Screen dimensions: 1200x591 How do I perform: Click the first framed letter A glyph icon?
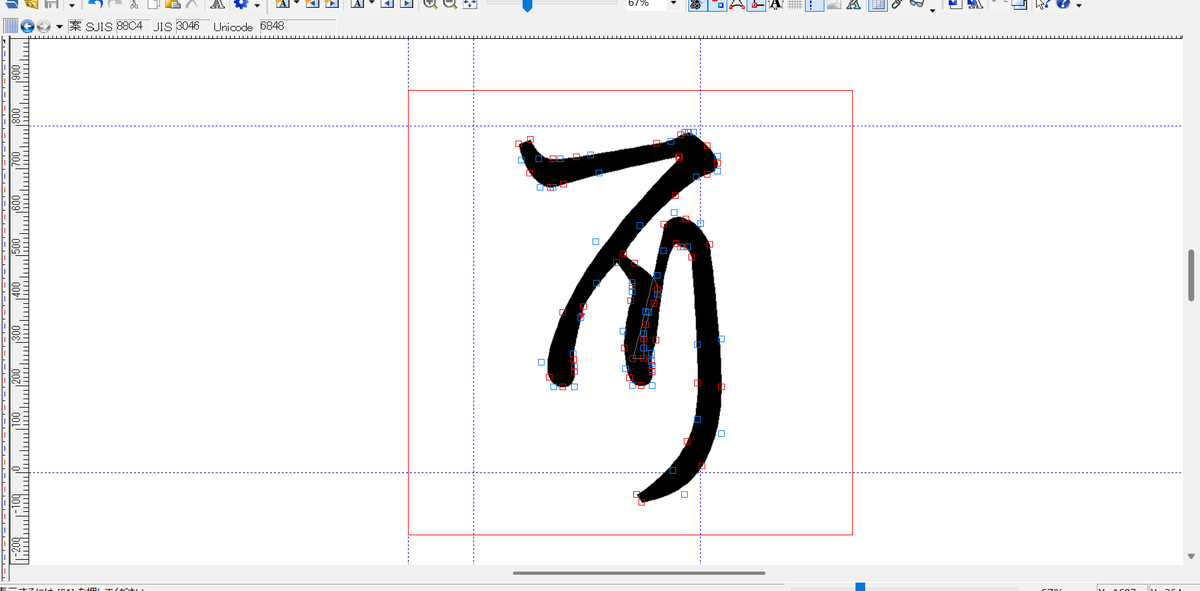pos(282,4)
